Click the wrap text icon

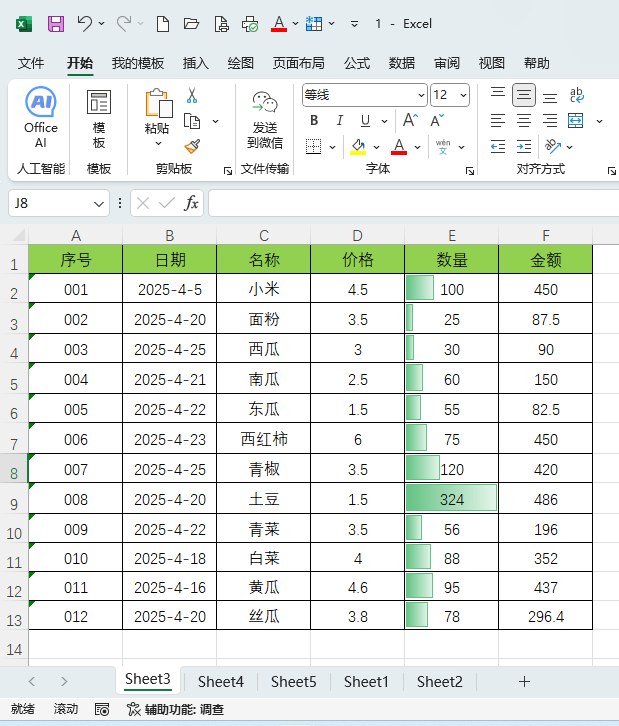click(576, 95)
